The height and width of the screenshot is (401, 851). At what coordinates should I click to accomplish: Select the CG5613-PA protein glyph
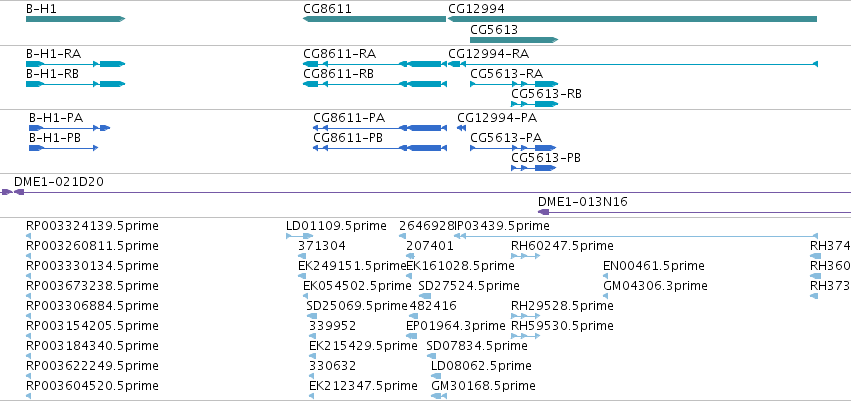click(x=513, y=148)
